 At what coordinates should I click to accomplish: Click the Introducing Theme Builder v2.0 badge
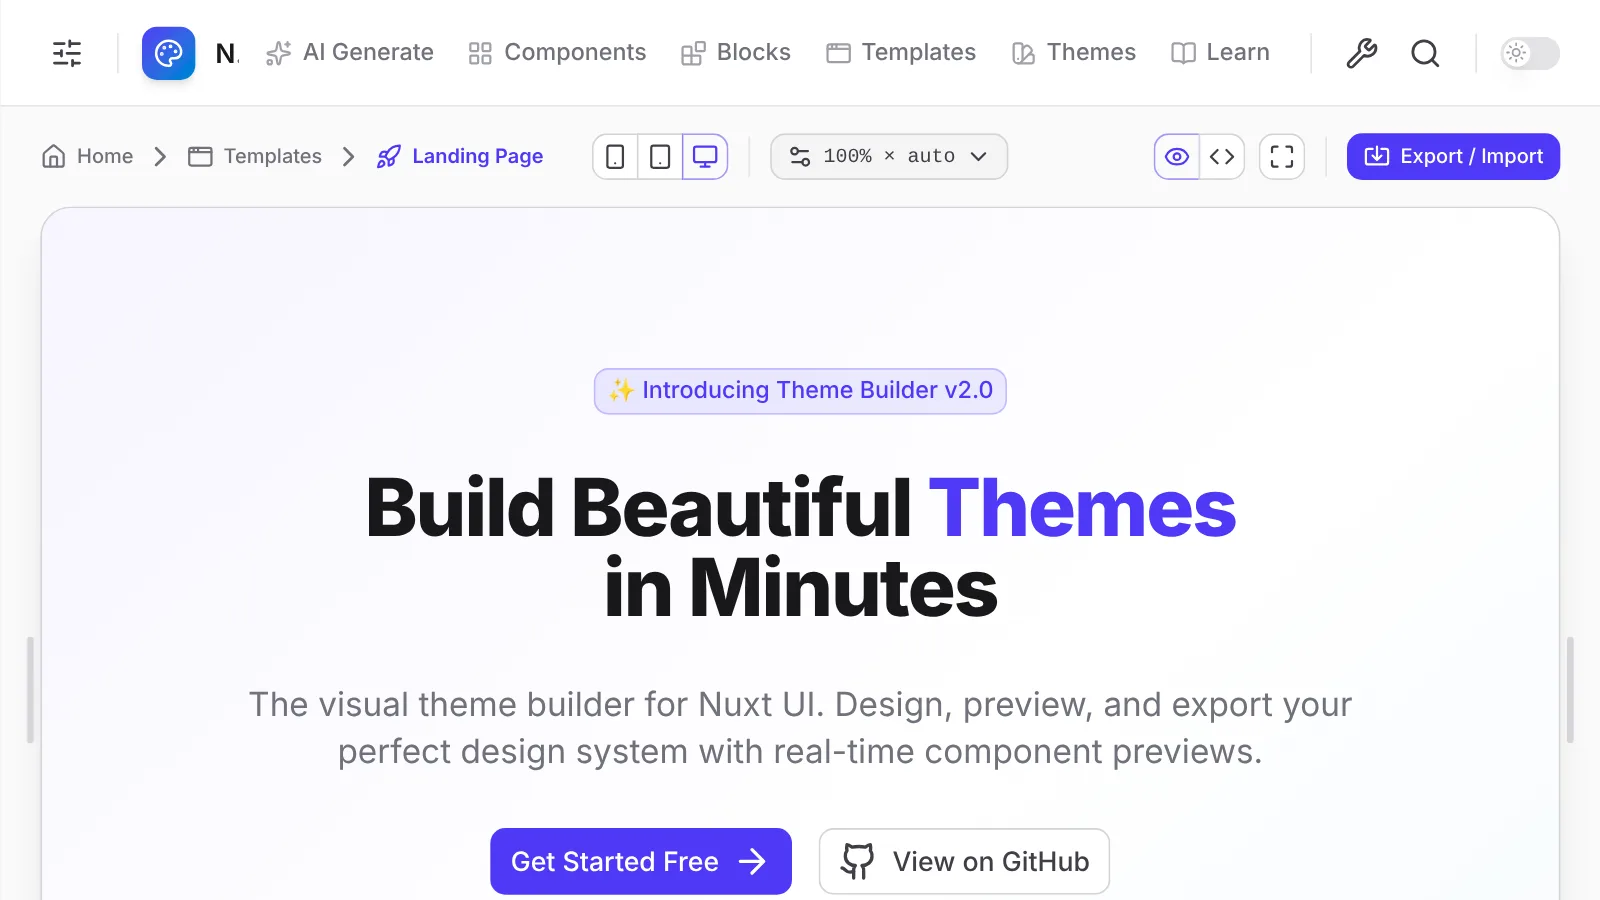point(800,391)
